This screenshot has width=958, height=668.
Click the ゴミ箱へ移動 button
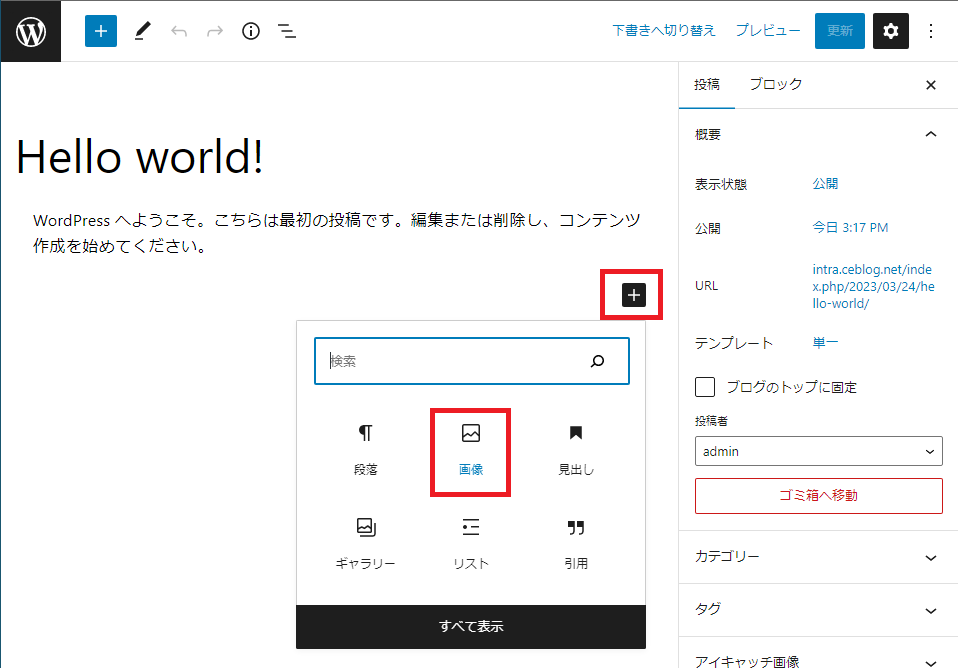tap(818, 496)
